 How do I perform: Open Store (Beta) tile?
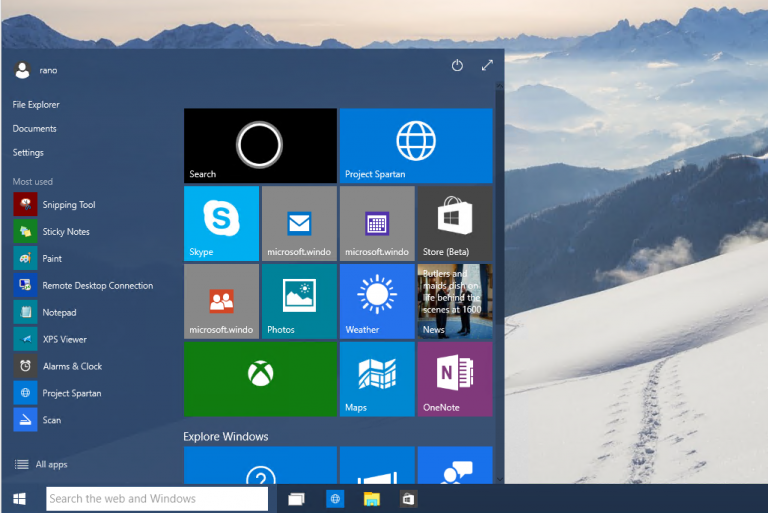[x=455, y=223]
